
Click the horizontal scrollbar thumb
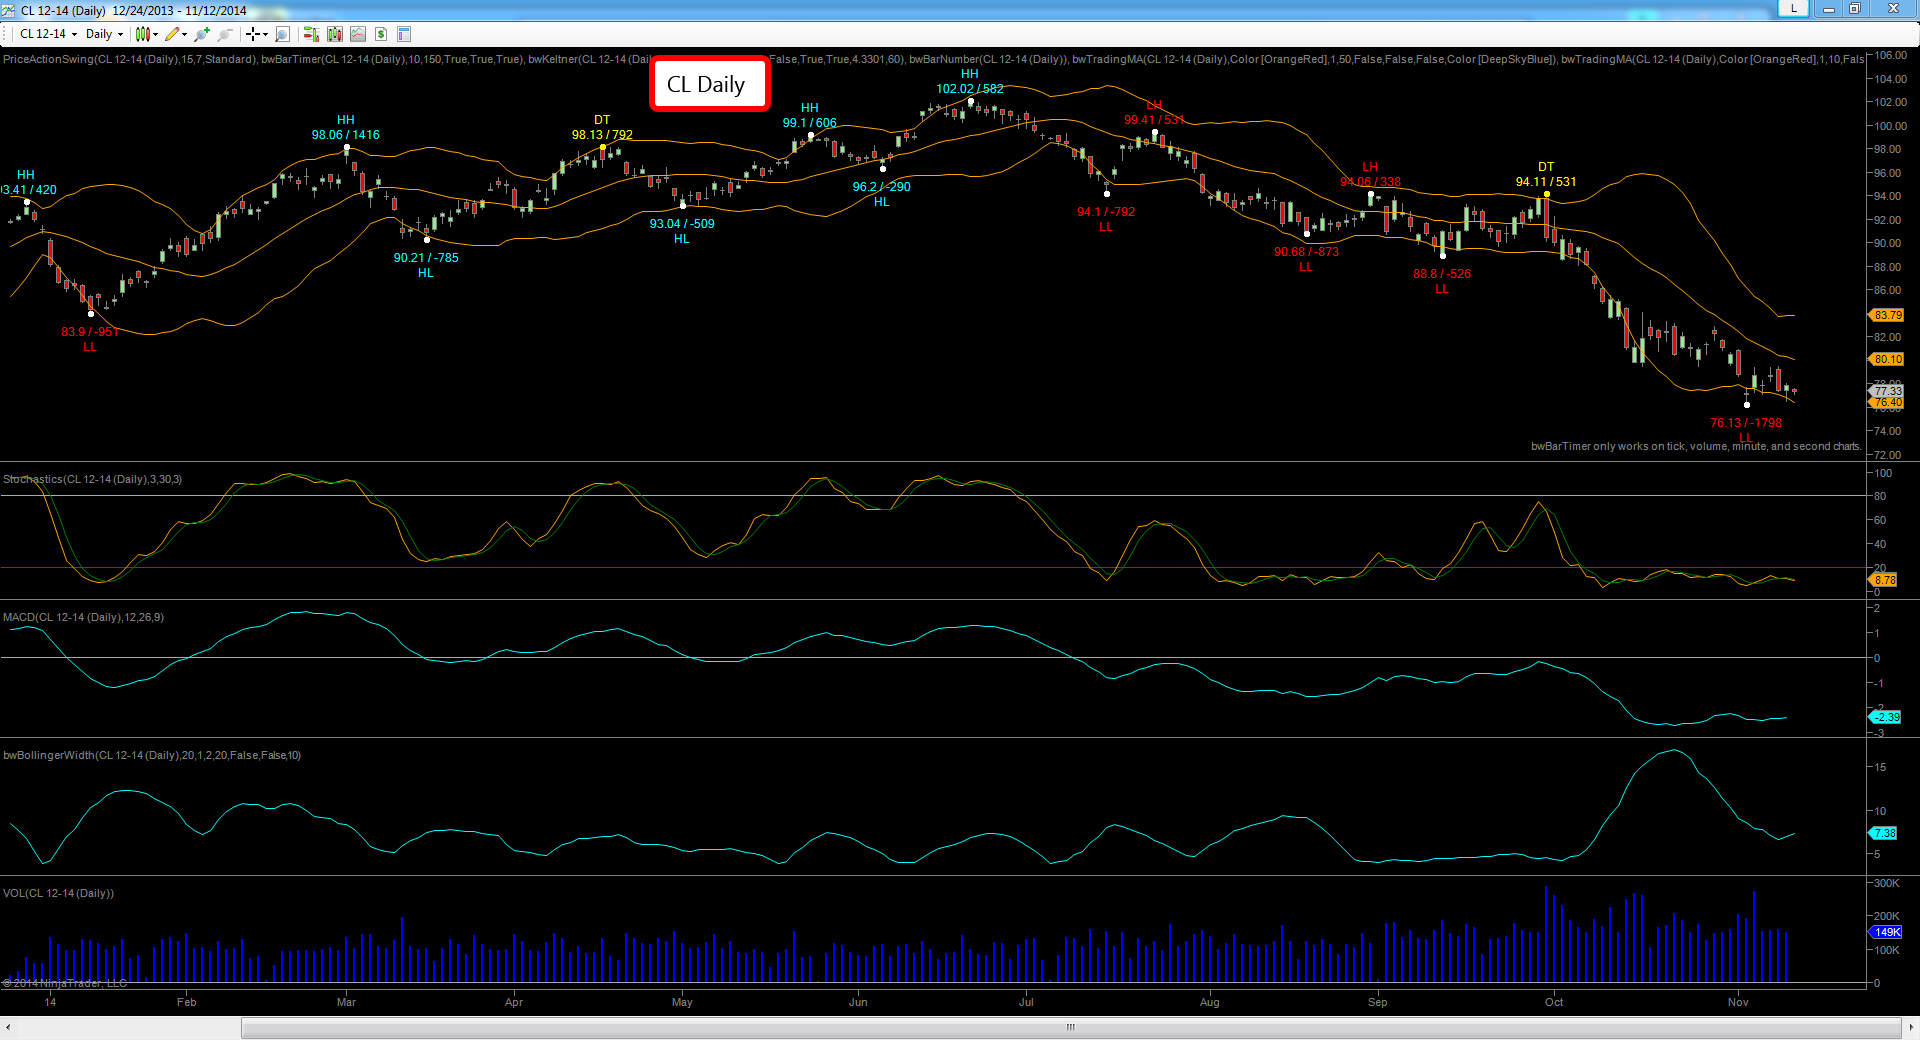coord(1070,1027)
